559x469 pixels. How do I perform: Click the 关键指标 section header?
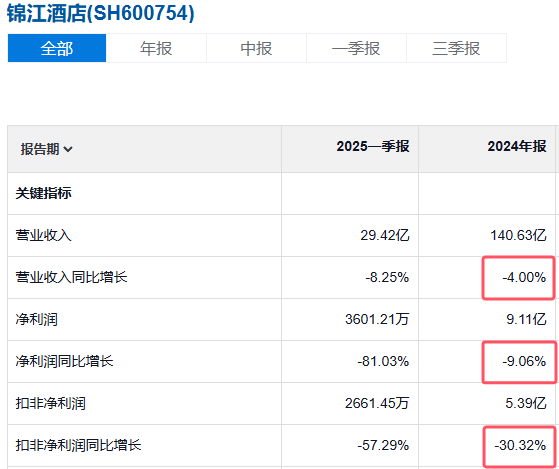click(x=43, y=193)
